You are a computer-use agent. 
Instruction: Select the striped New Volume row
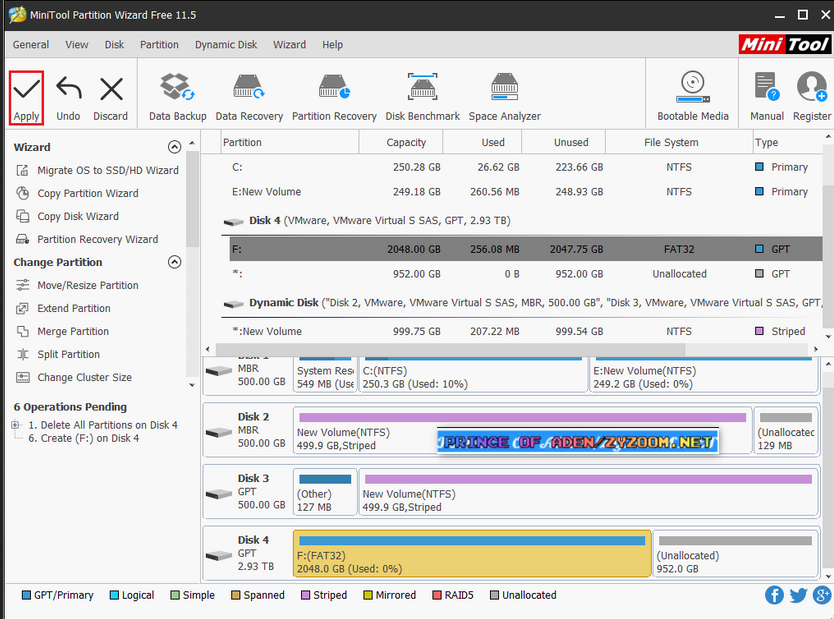[526, 331]
